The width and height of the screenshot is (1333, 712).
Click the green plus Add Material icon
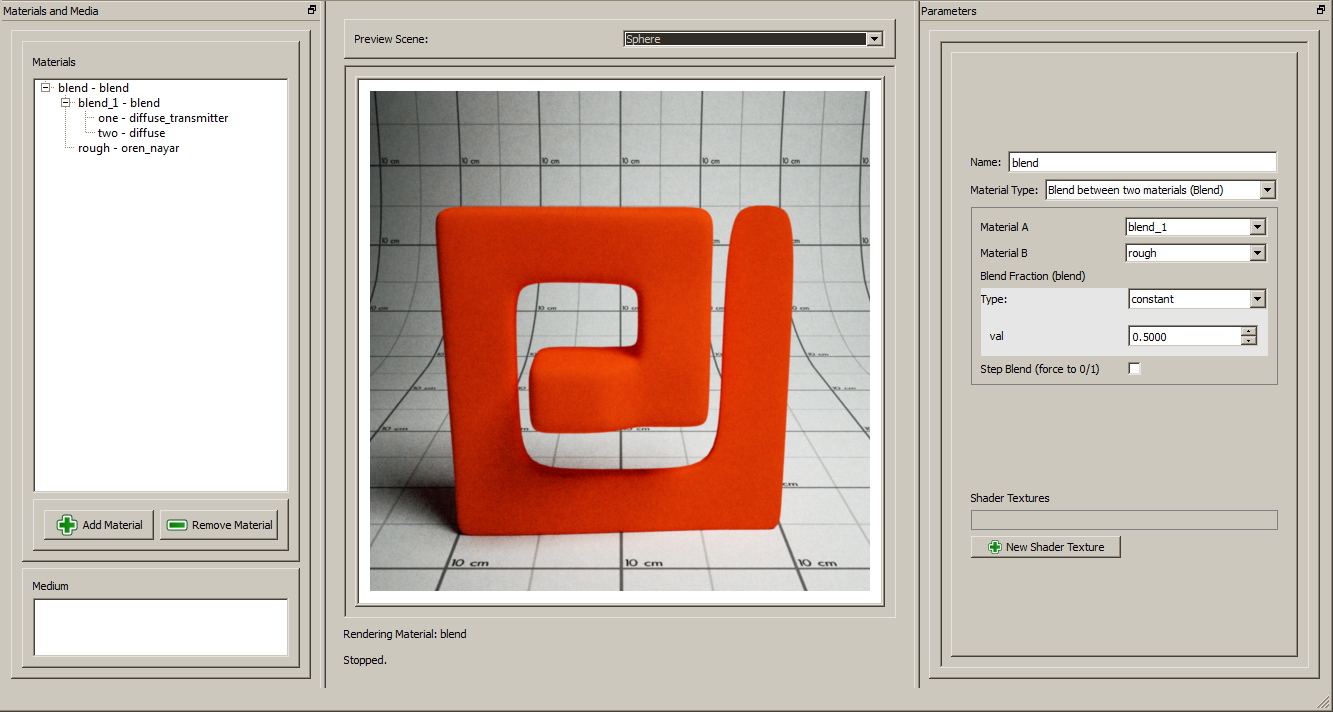coord(67,525)
